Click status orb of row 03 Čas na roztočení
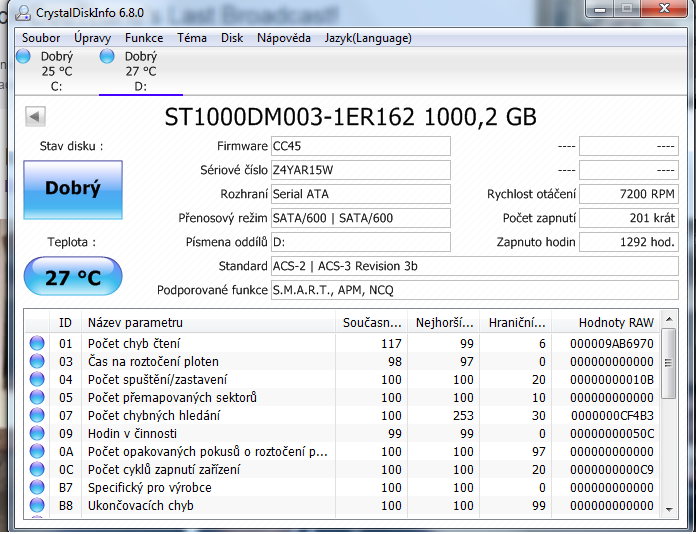Screen dimensions: 697x534 [x=37, y=361]
